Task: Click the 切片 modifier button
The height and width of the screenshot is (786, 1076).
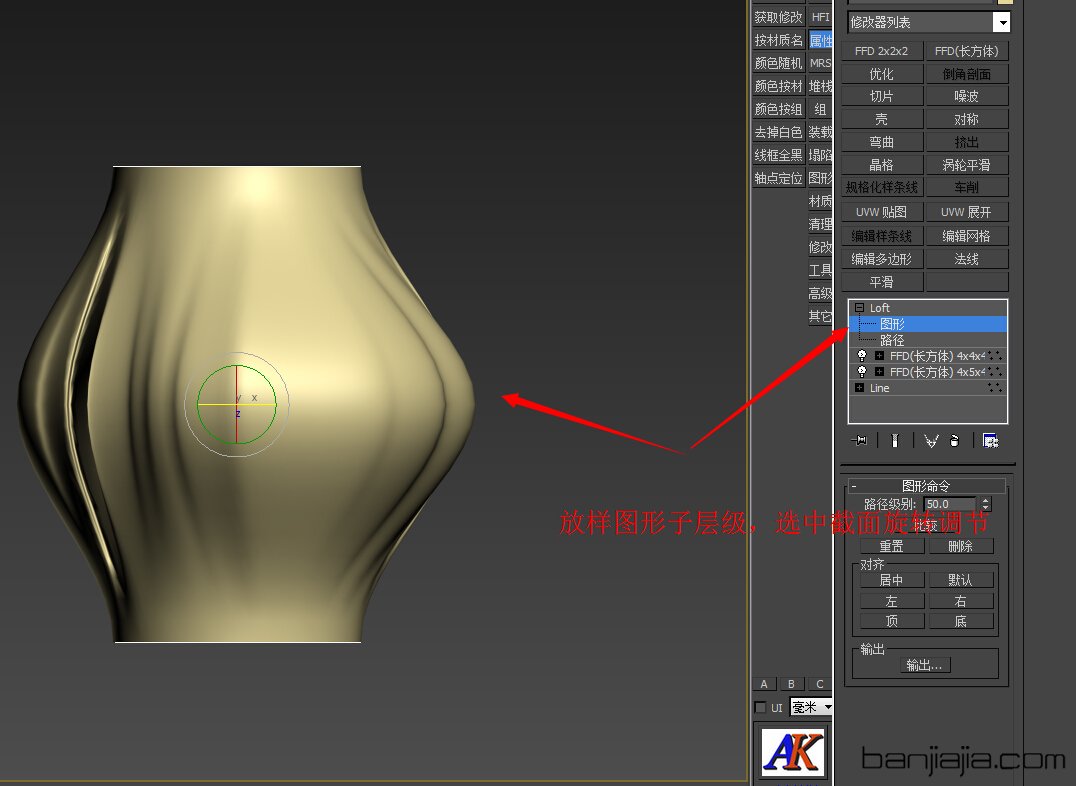Action: [x=882, y=96]
